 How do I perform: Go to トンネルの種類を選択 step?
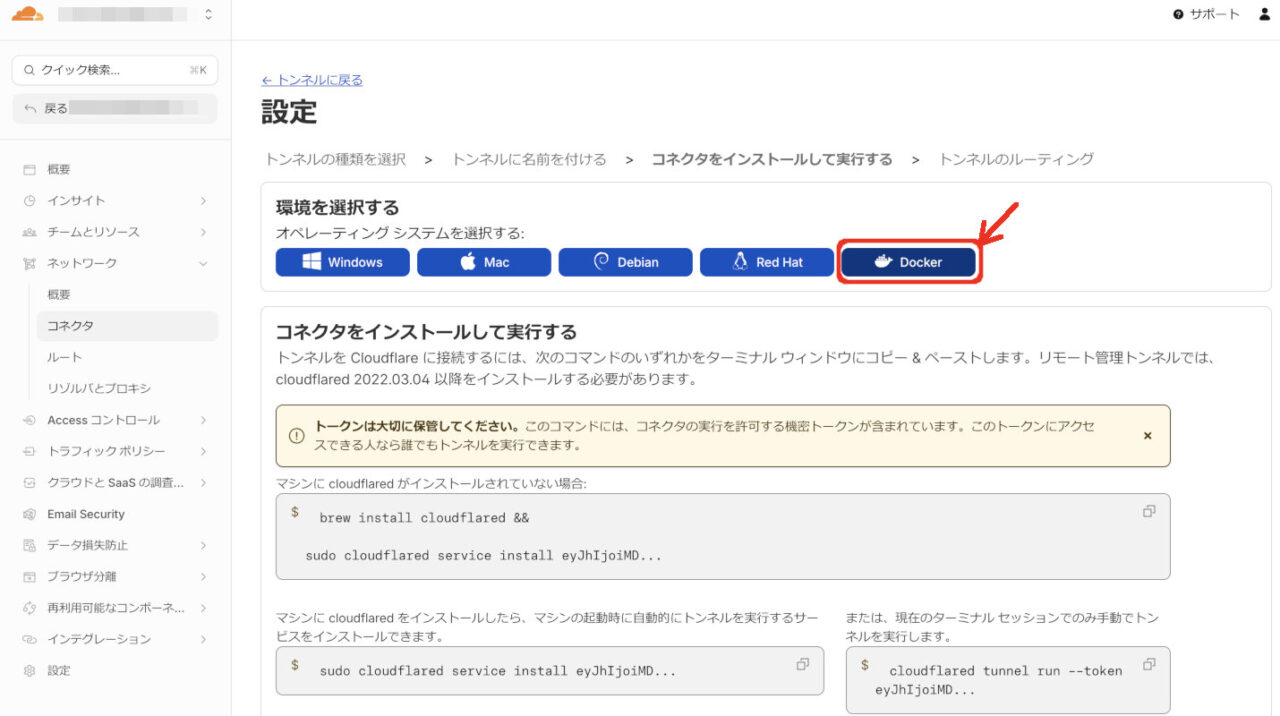(335, 159)
